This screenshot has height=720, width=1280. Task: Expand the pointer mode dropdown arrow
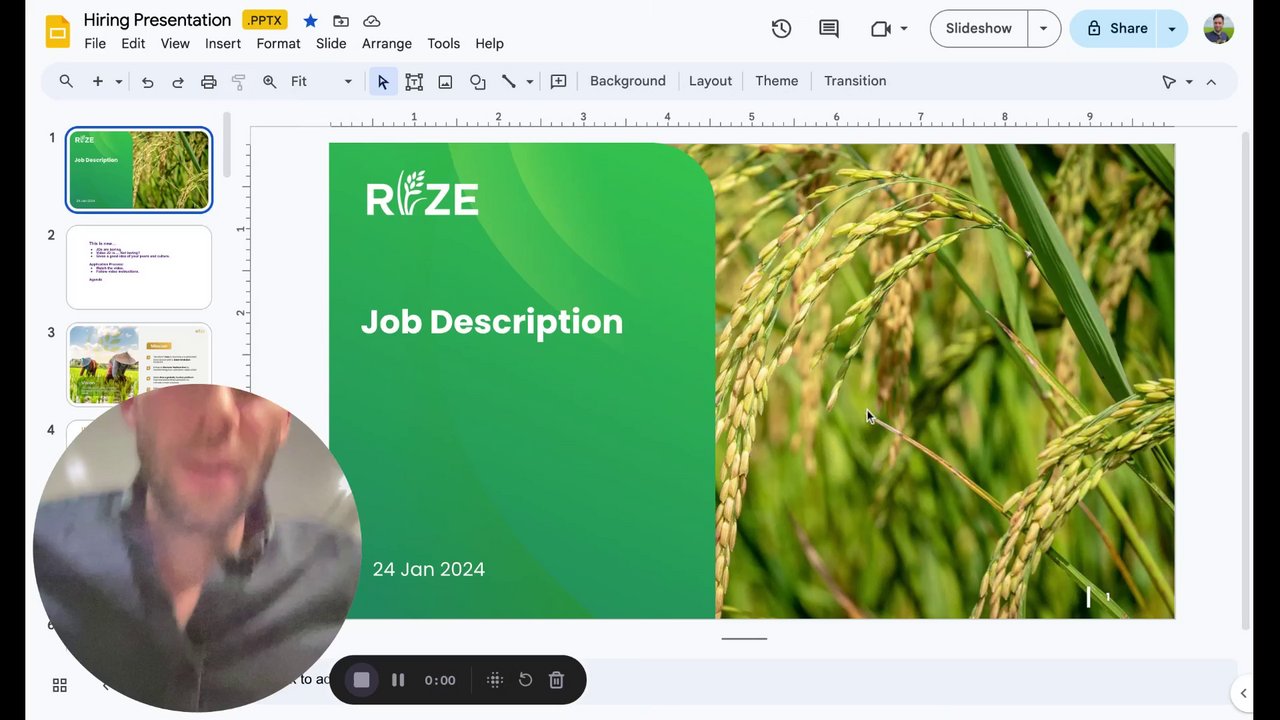click(1189, 81)
